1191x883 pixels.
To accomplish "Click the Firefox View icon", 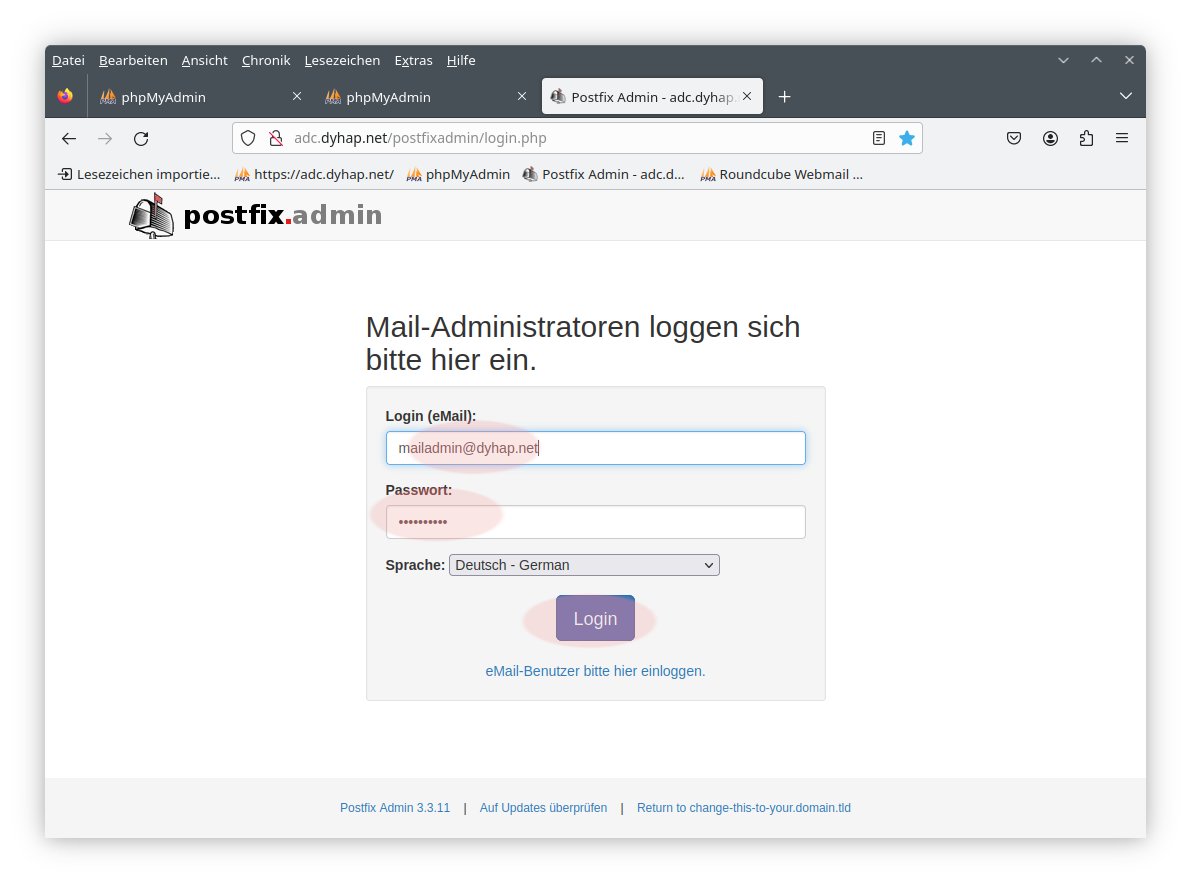I will click(66, 96).
